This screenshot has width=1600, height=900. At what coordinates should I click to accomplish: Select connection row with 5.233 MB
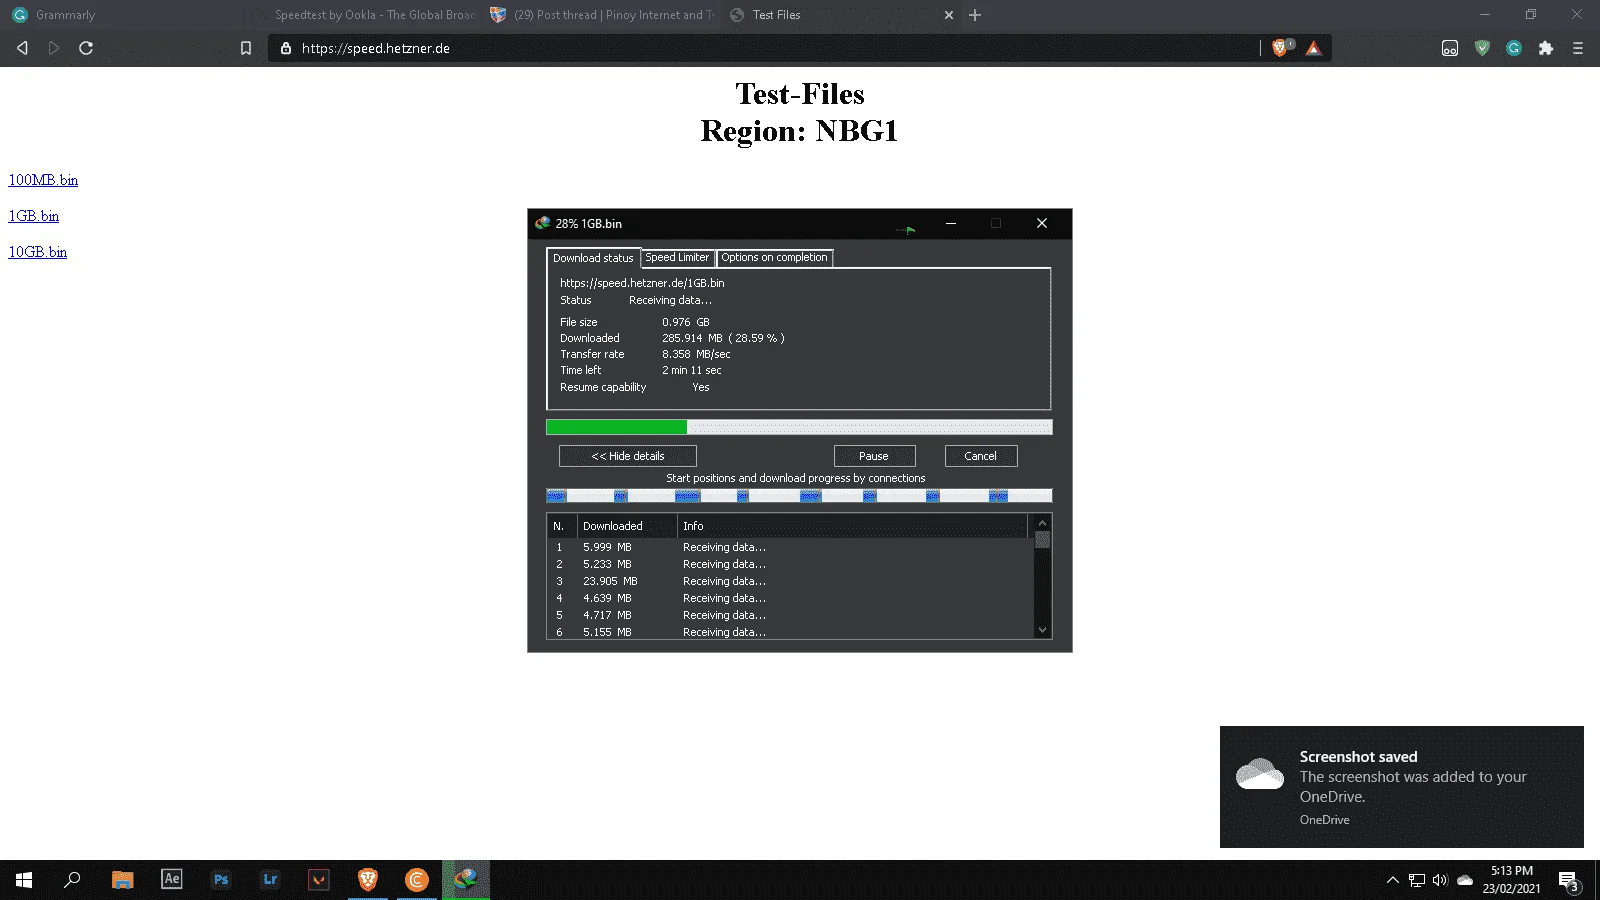(x=790, y=564)
